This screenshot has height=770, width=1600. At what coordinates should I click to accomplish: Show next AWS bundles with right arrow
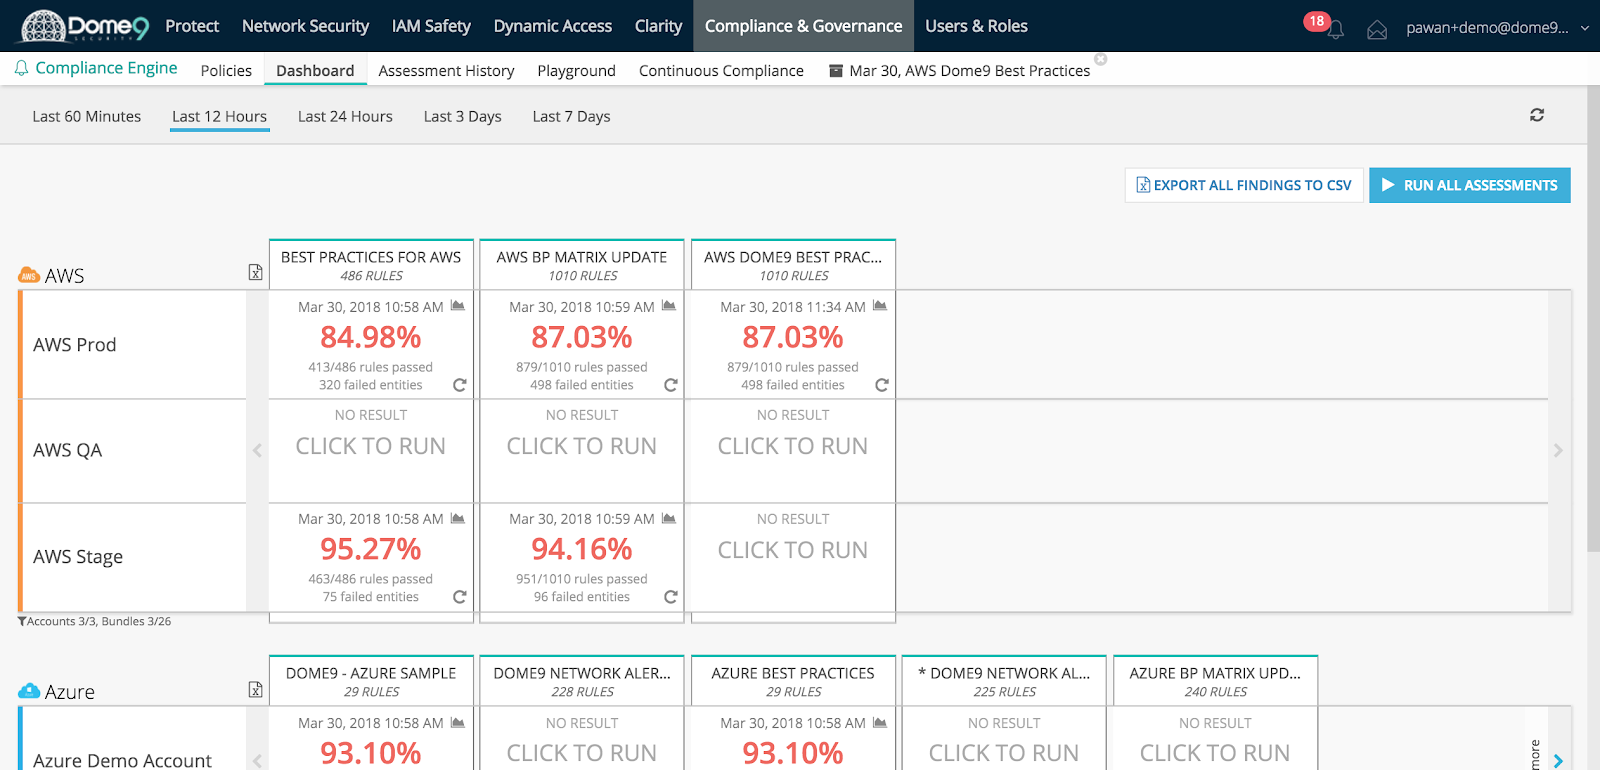(x=1558, y=451)
